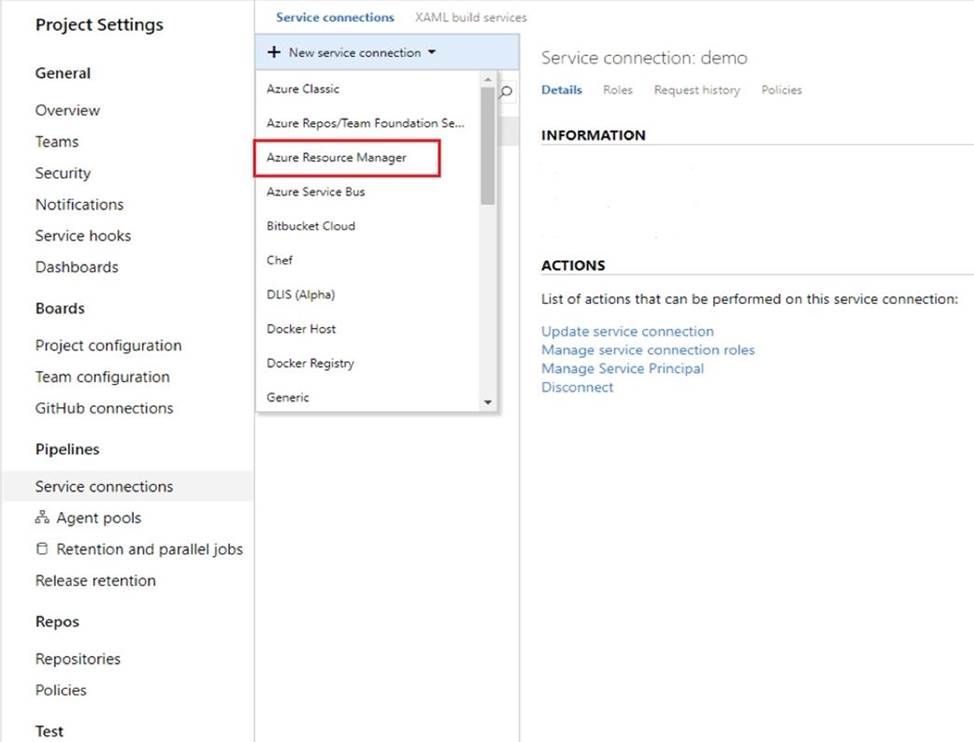Click the Boards section heading
This screenshot has width=974, height=742.
point(60,308)
